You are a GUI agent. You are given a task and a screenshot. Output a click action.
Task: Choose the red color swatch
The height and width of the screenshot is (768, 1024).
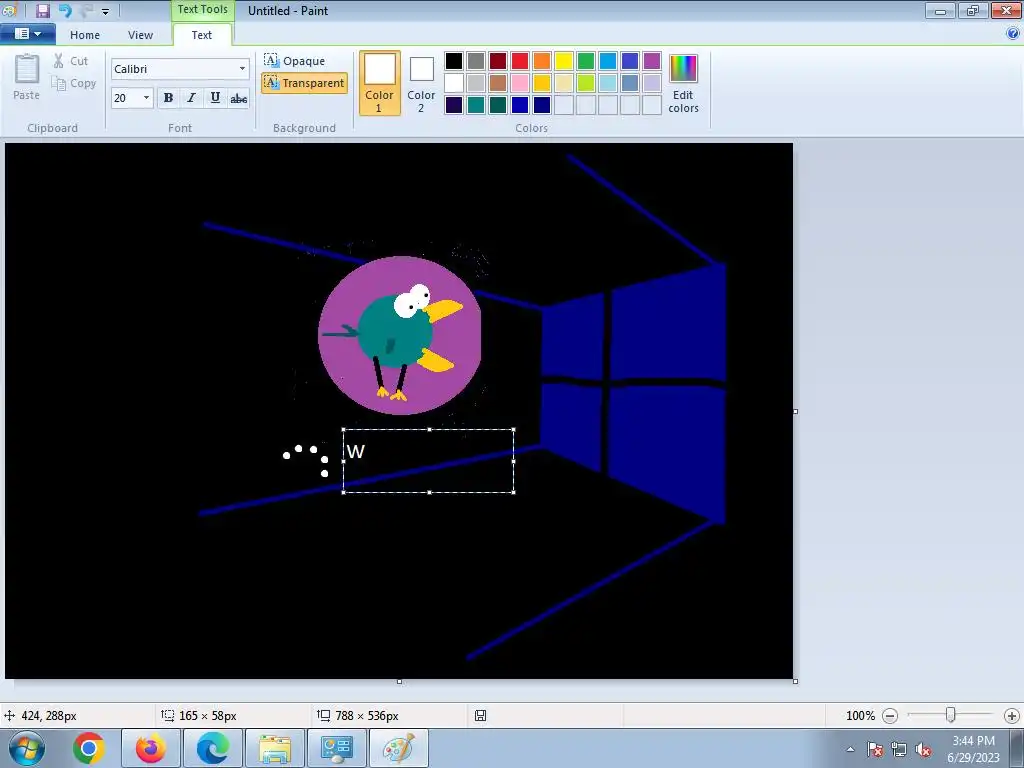(520, 61)
